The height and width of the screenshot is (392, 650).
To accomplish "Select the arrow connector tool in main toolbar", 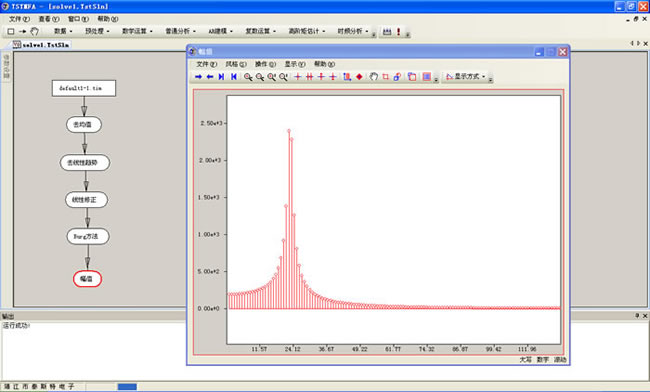I will click(22, 31).
